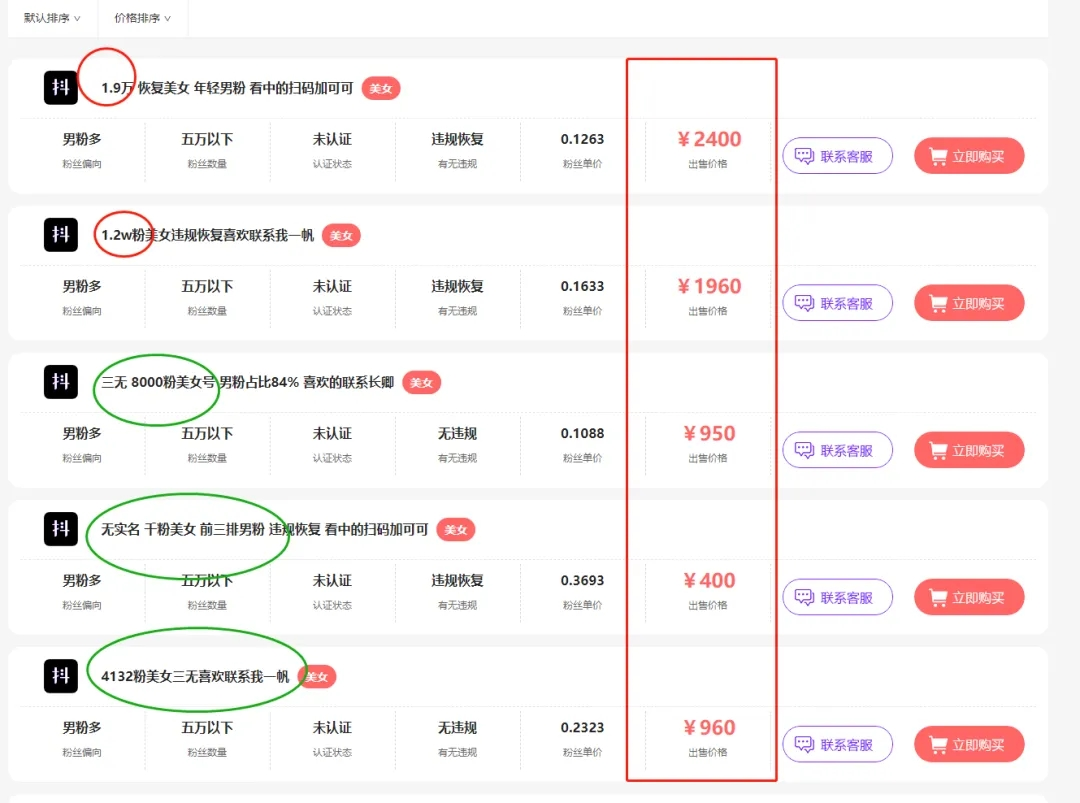Click Douyin icon of the 三无 8000粉 listing
Viewport: 1080px width, 803px height.
point(61,382)
